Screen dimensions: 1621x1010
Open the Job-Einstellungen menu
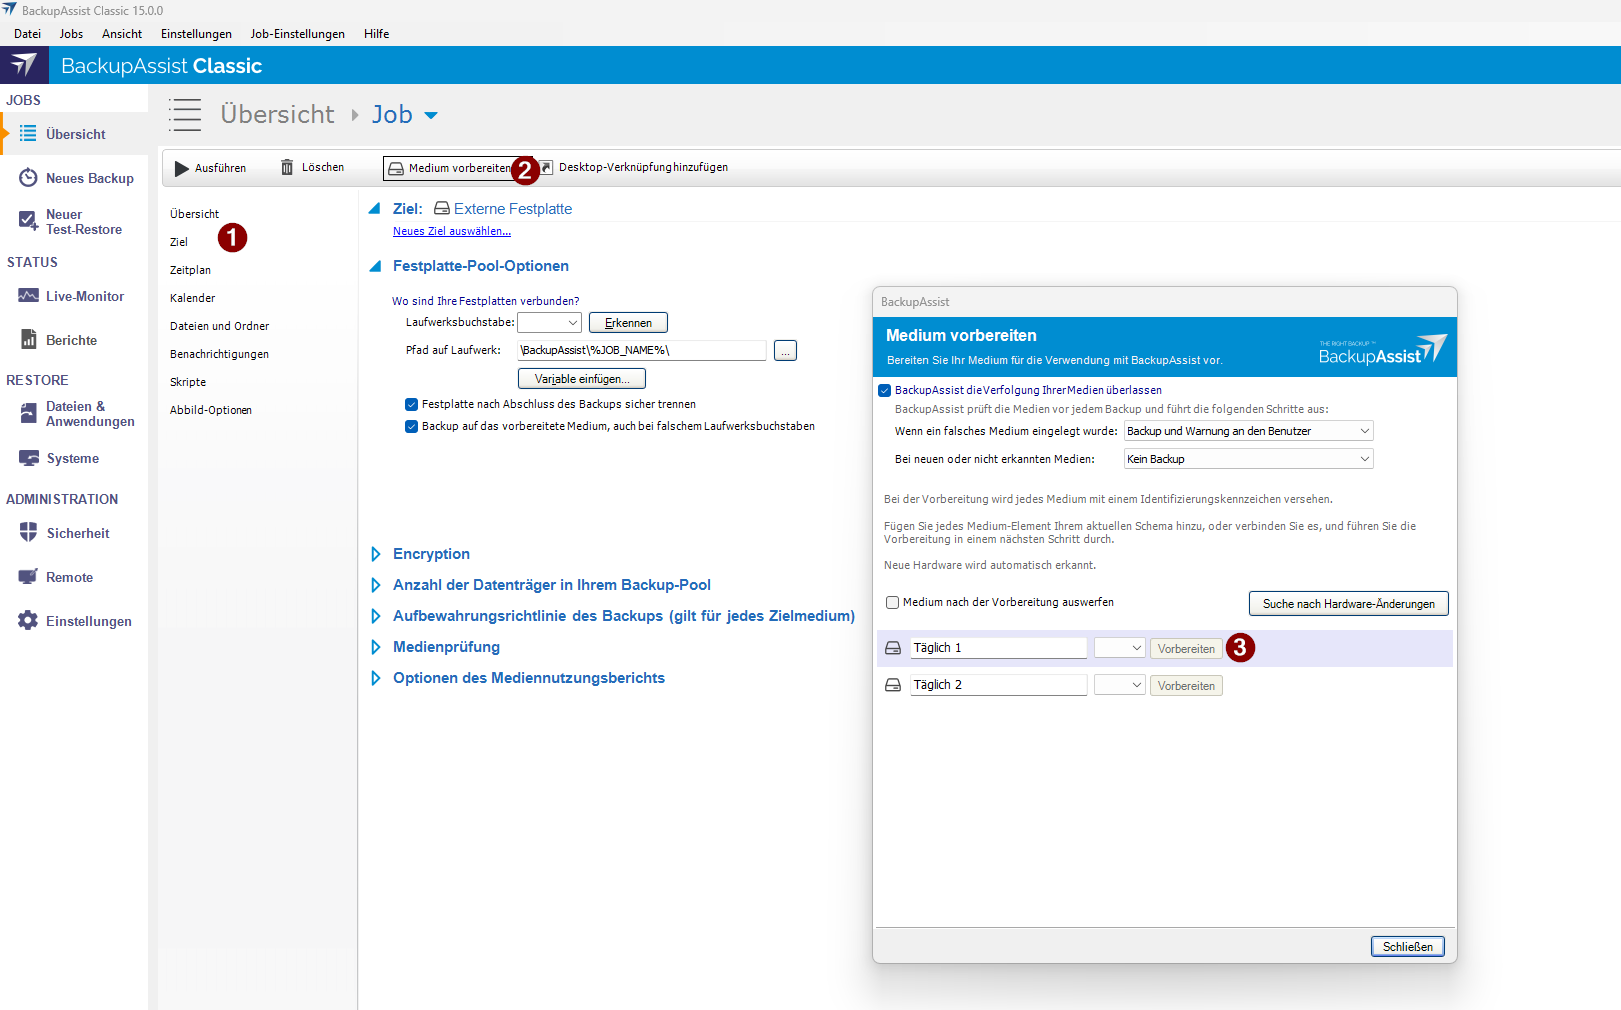click(297, 34)
